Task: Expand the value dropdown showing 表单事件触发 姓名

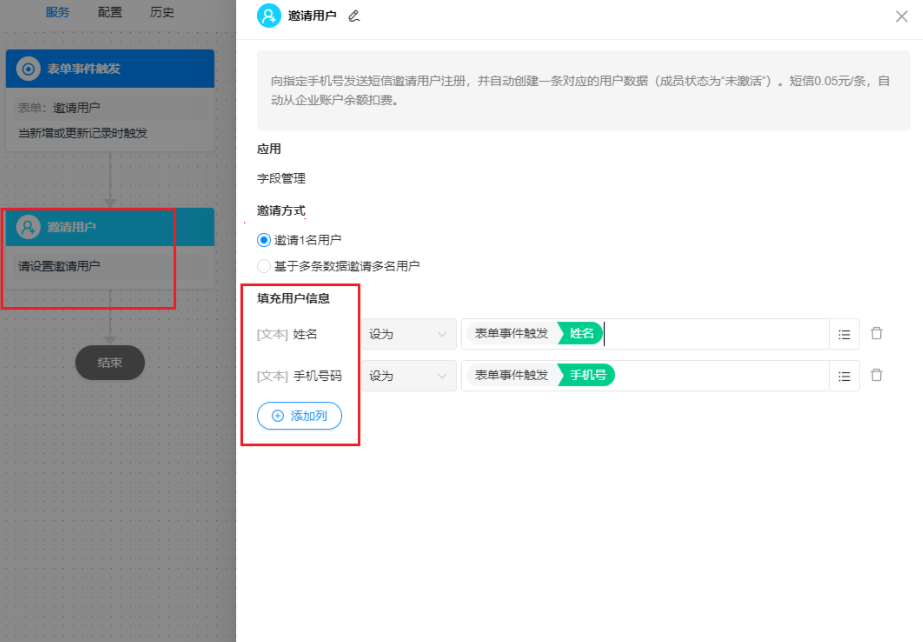Action: coord(650,334)
